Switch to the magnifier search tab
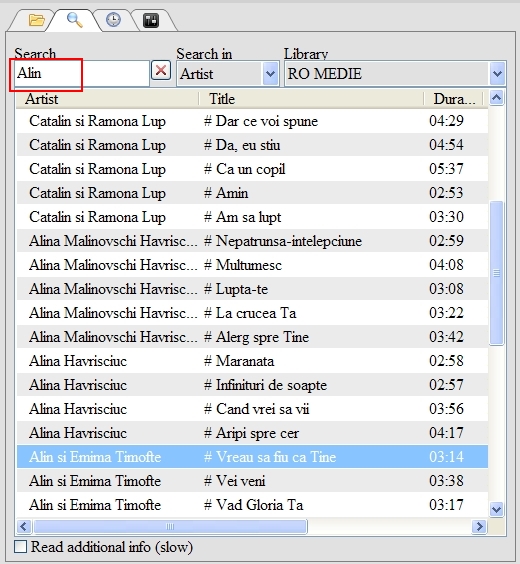 click(74, 20)
